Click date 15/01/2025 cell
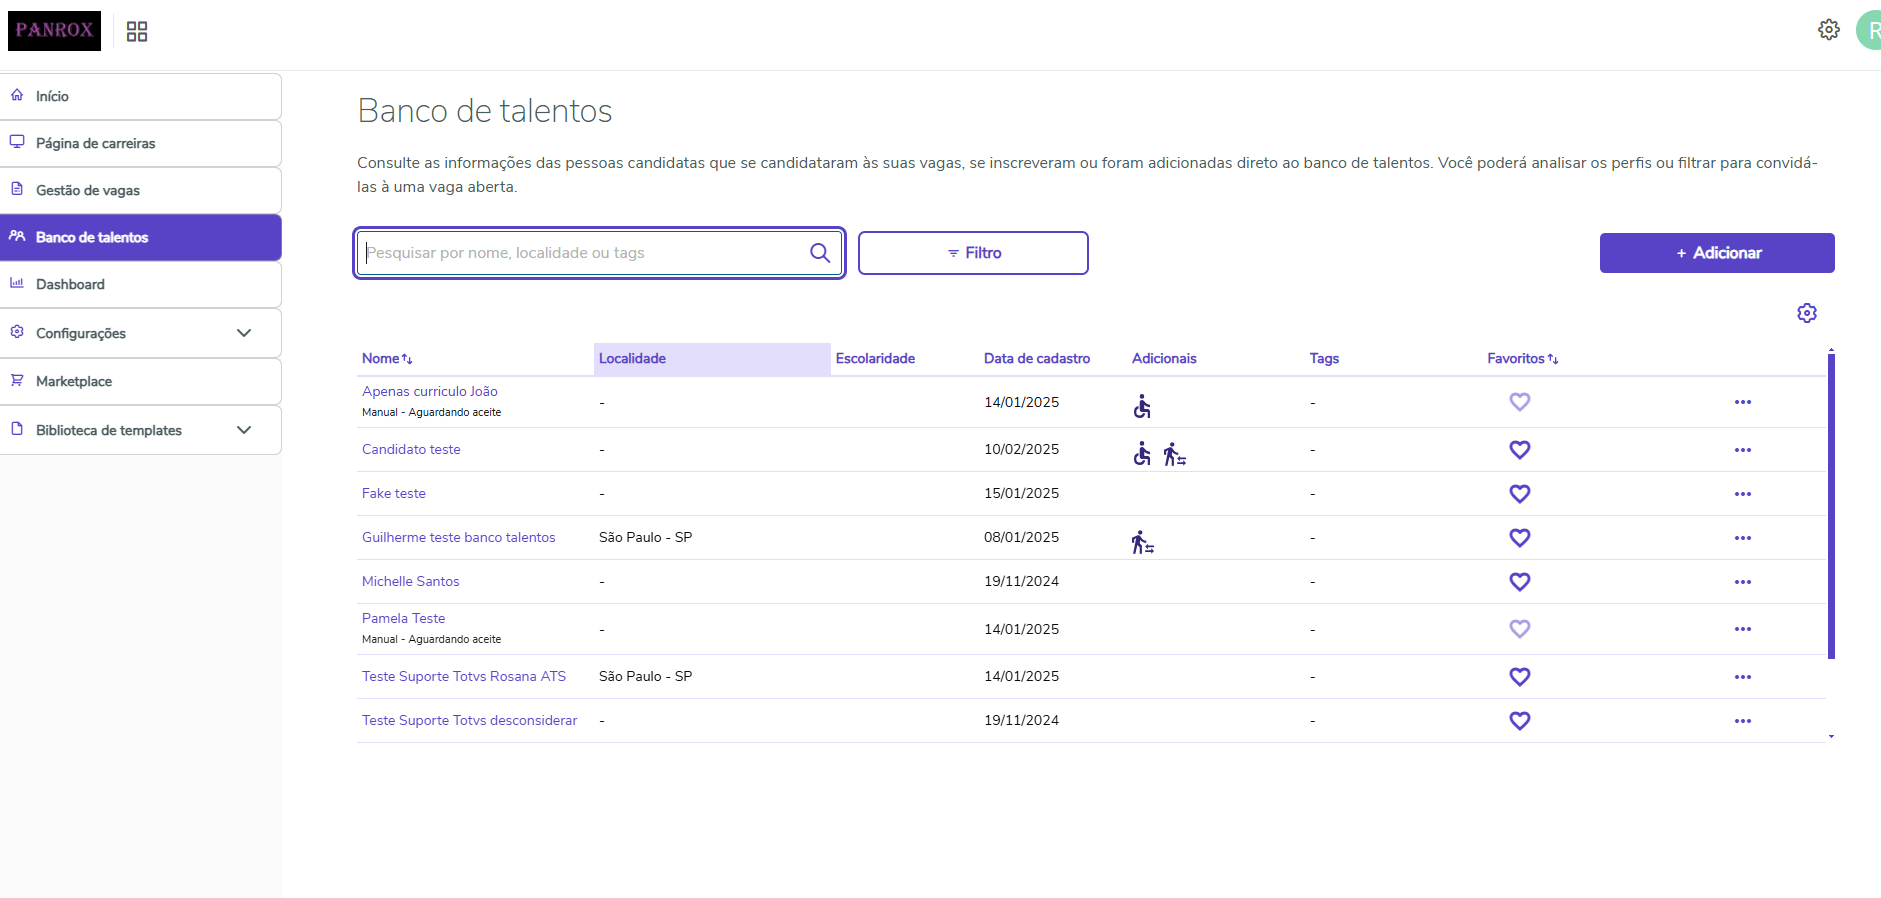 click(1021, 493)
